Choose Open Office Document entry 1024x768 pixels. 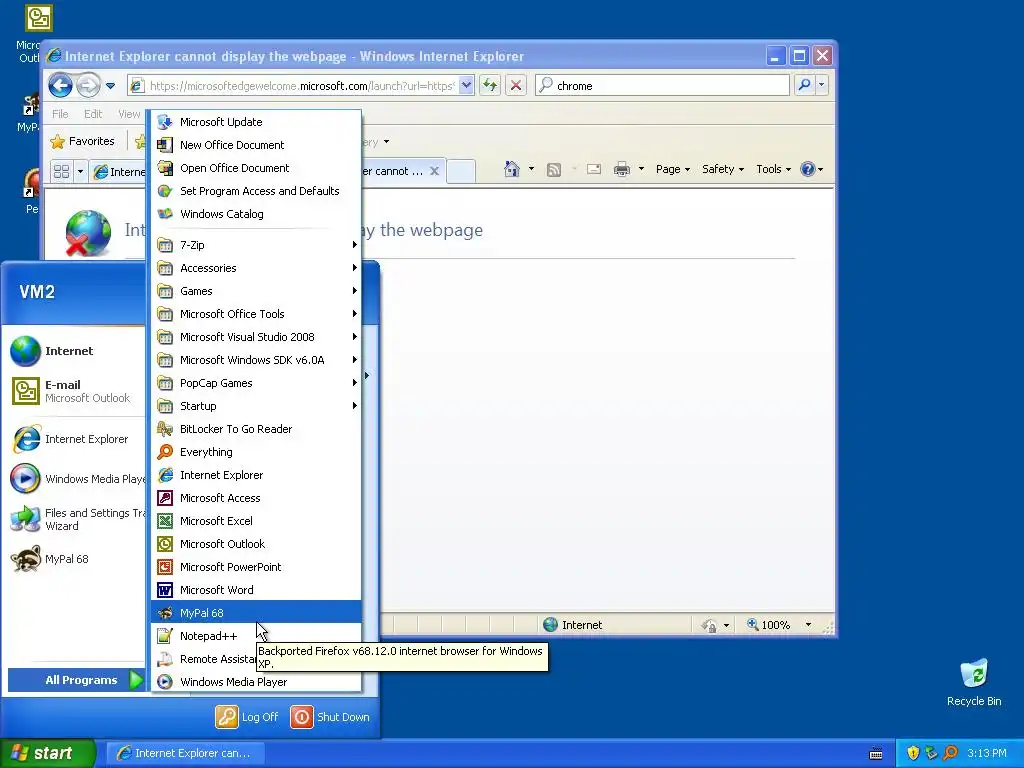pos(256,168)
